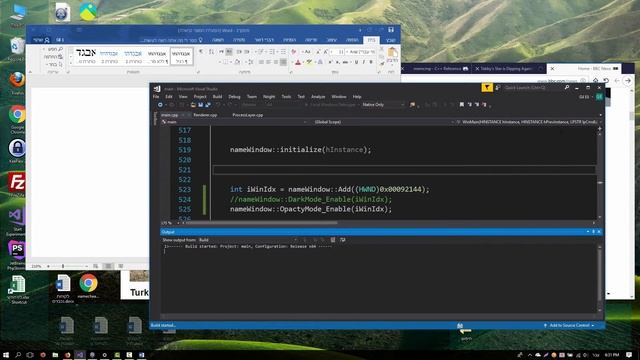Image resolution: width=640 pixels, height=360 pixels.
Task: Click the text highlight color icon in Word
Action: (x=309, y=62)
